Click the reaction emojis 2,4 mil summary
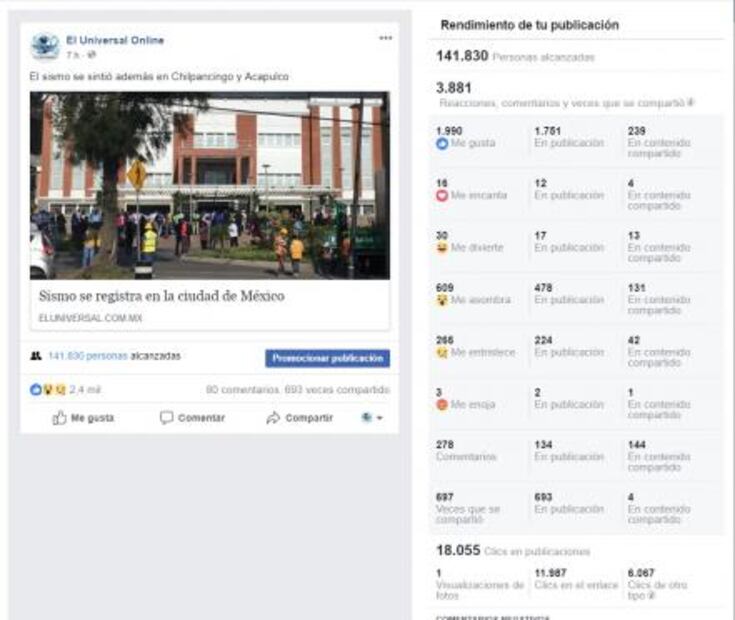This screenshot has width=735, height=620. [x=65, y=389]
